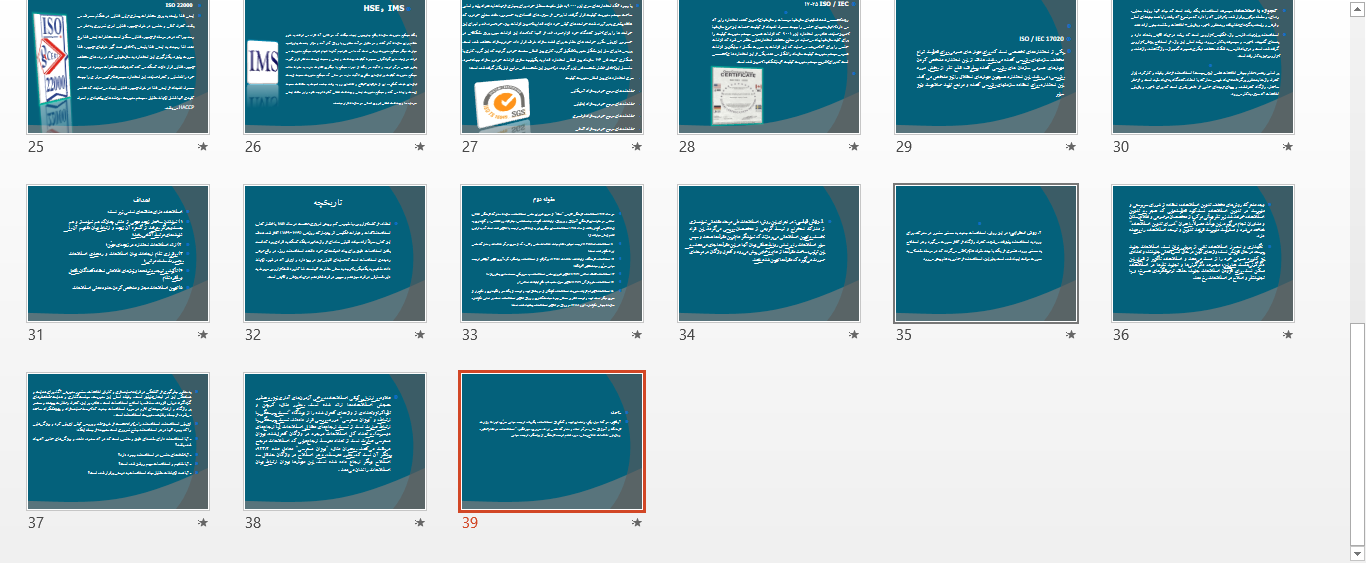Click the animation star icon under slide 30
Screen dimensions: 1366x563
tap(1288, 147)
